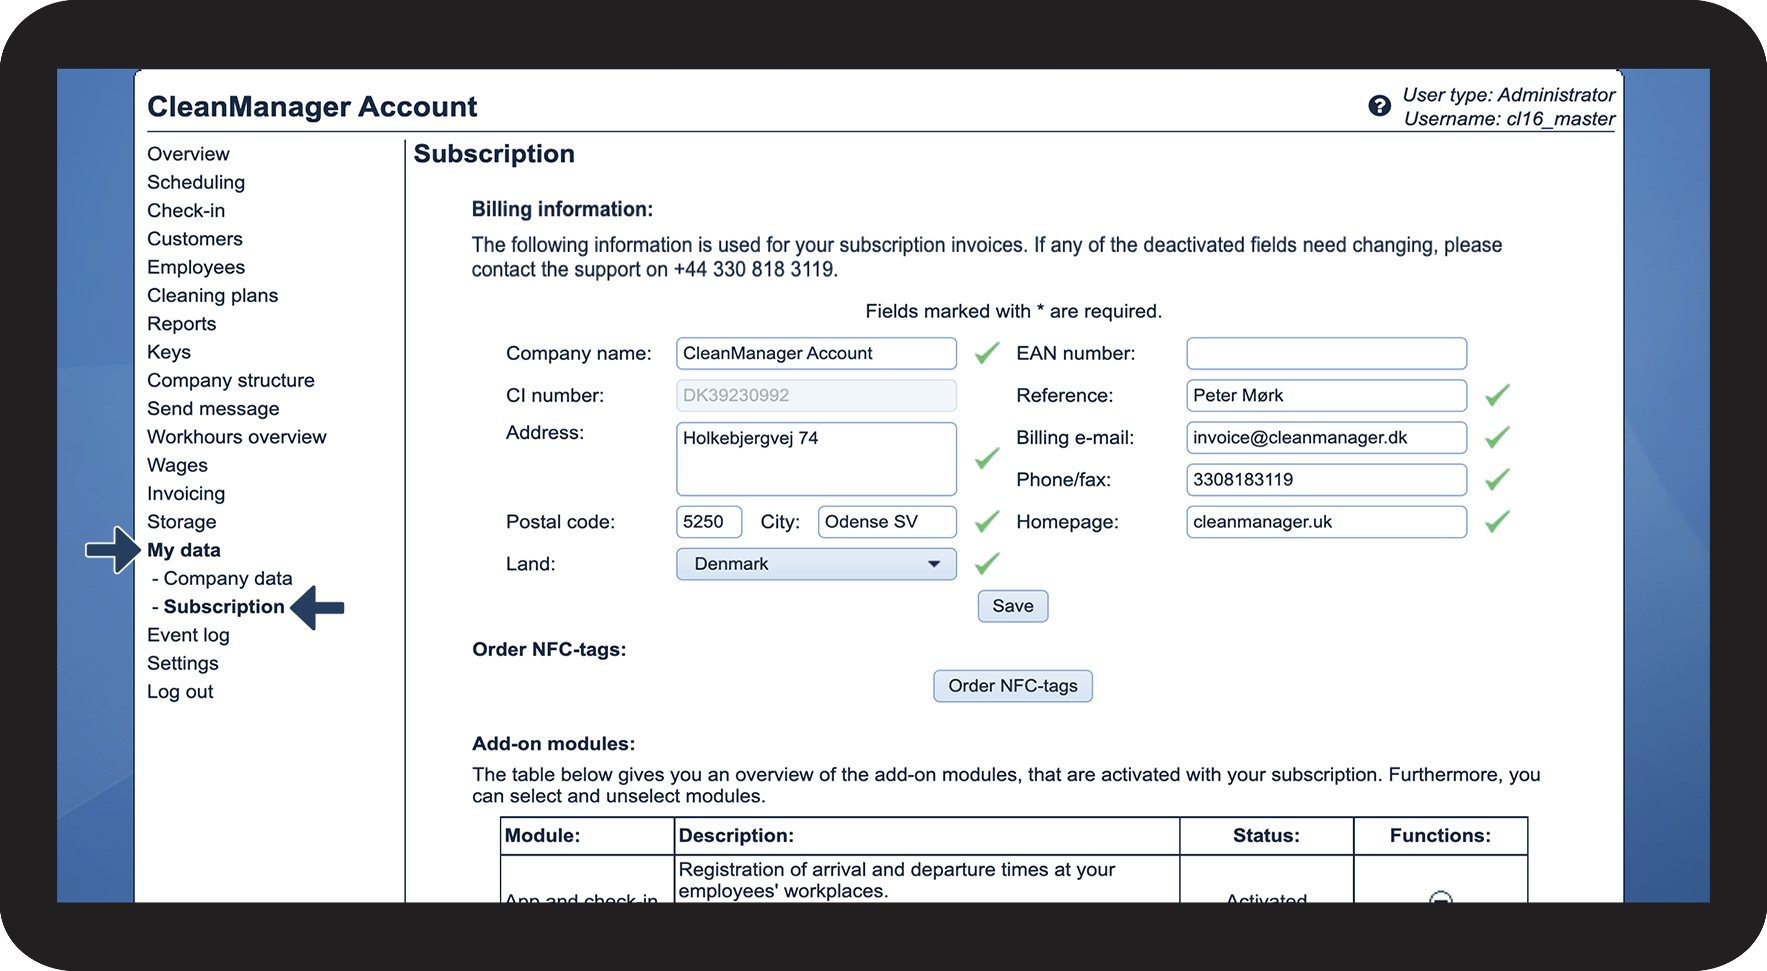Click into the Phone/fax field
The height and width of the screenshot is (971, 1767).
pyautogui.click(x=1326, y=479)
